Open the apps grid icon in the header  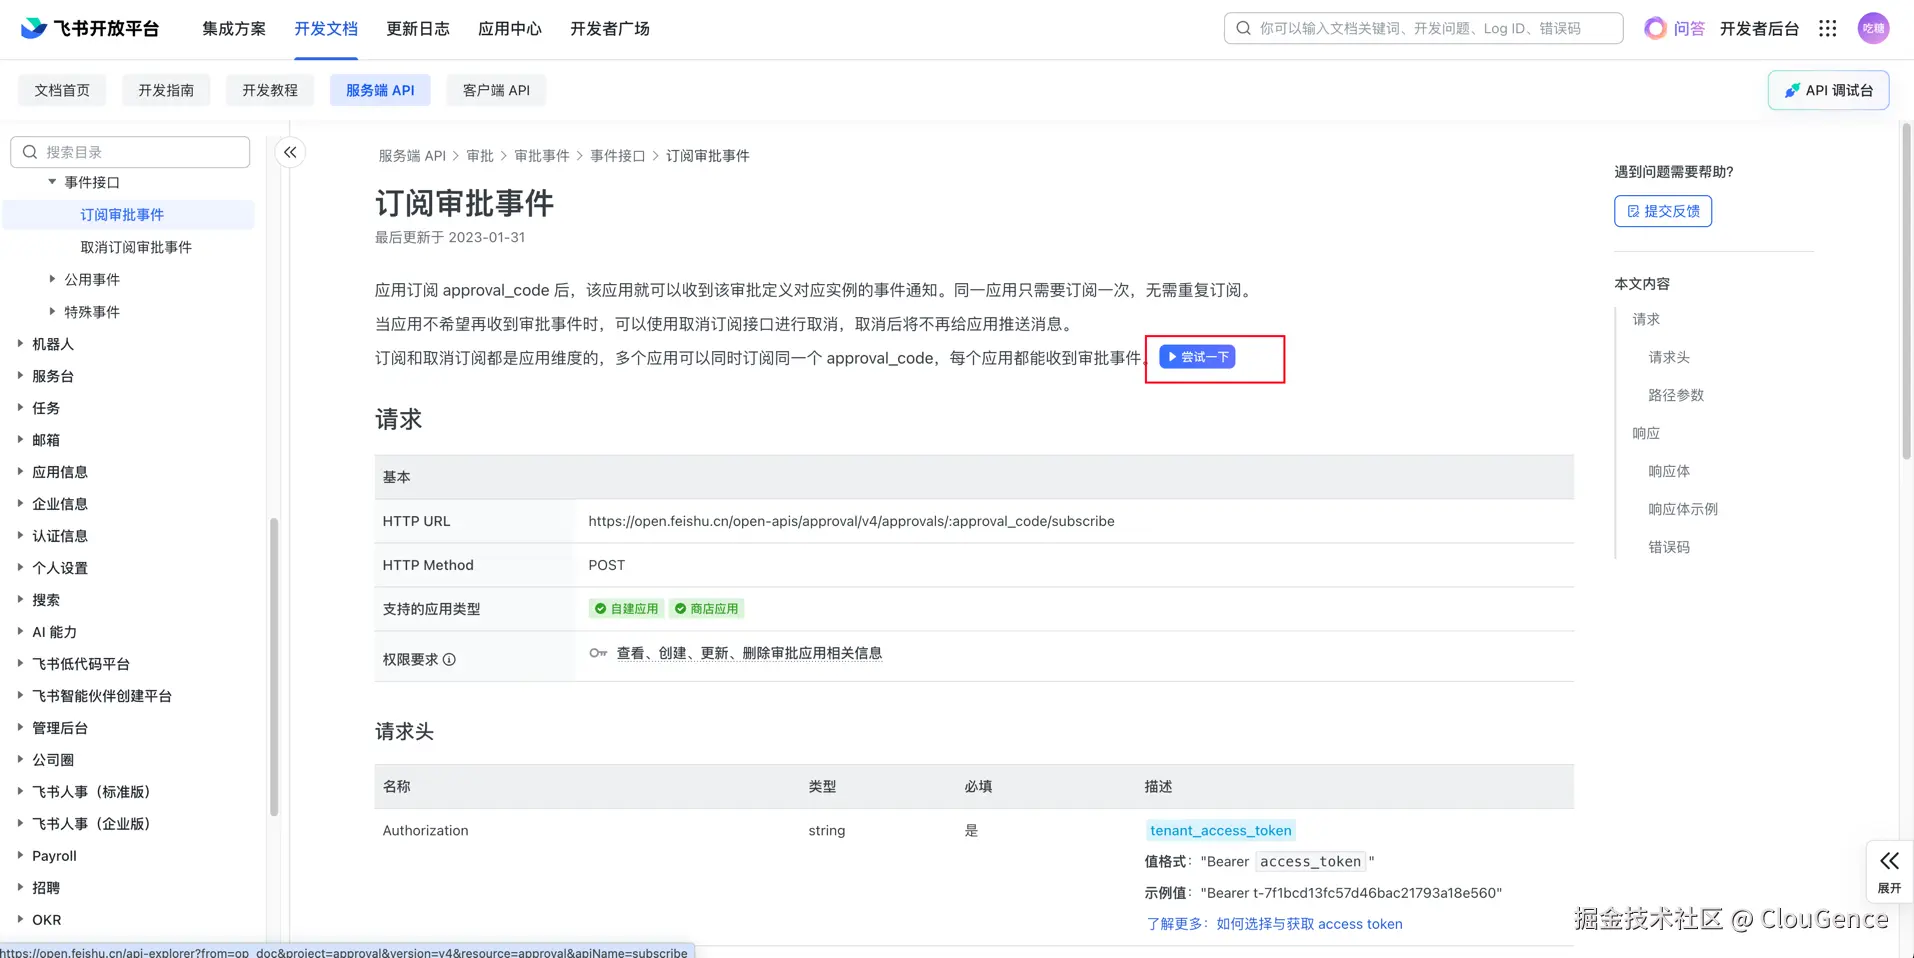[x=1828, y=28]
